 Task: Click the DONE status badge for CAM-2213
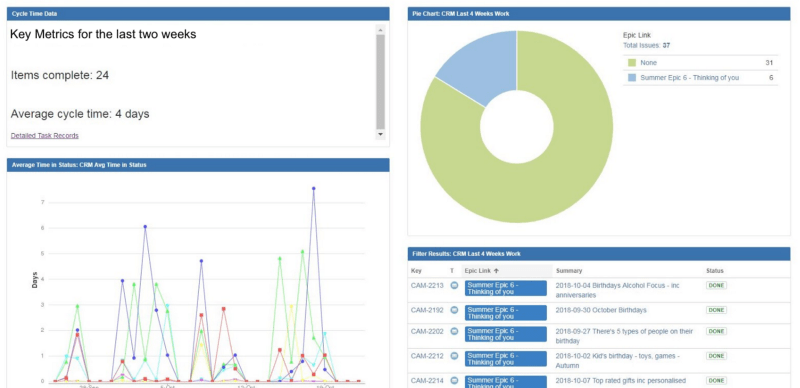click(x=716, y=285)
